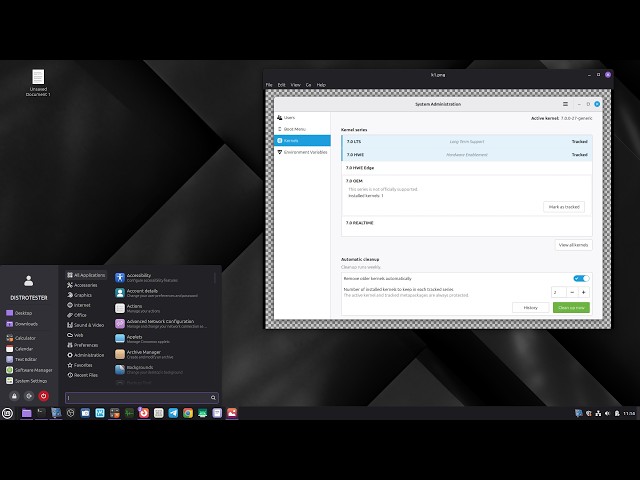Click the menu launcher button on the panel
The height and width of the screenshot is (480, 640).
[x=7, y=413]
